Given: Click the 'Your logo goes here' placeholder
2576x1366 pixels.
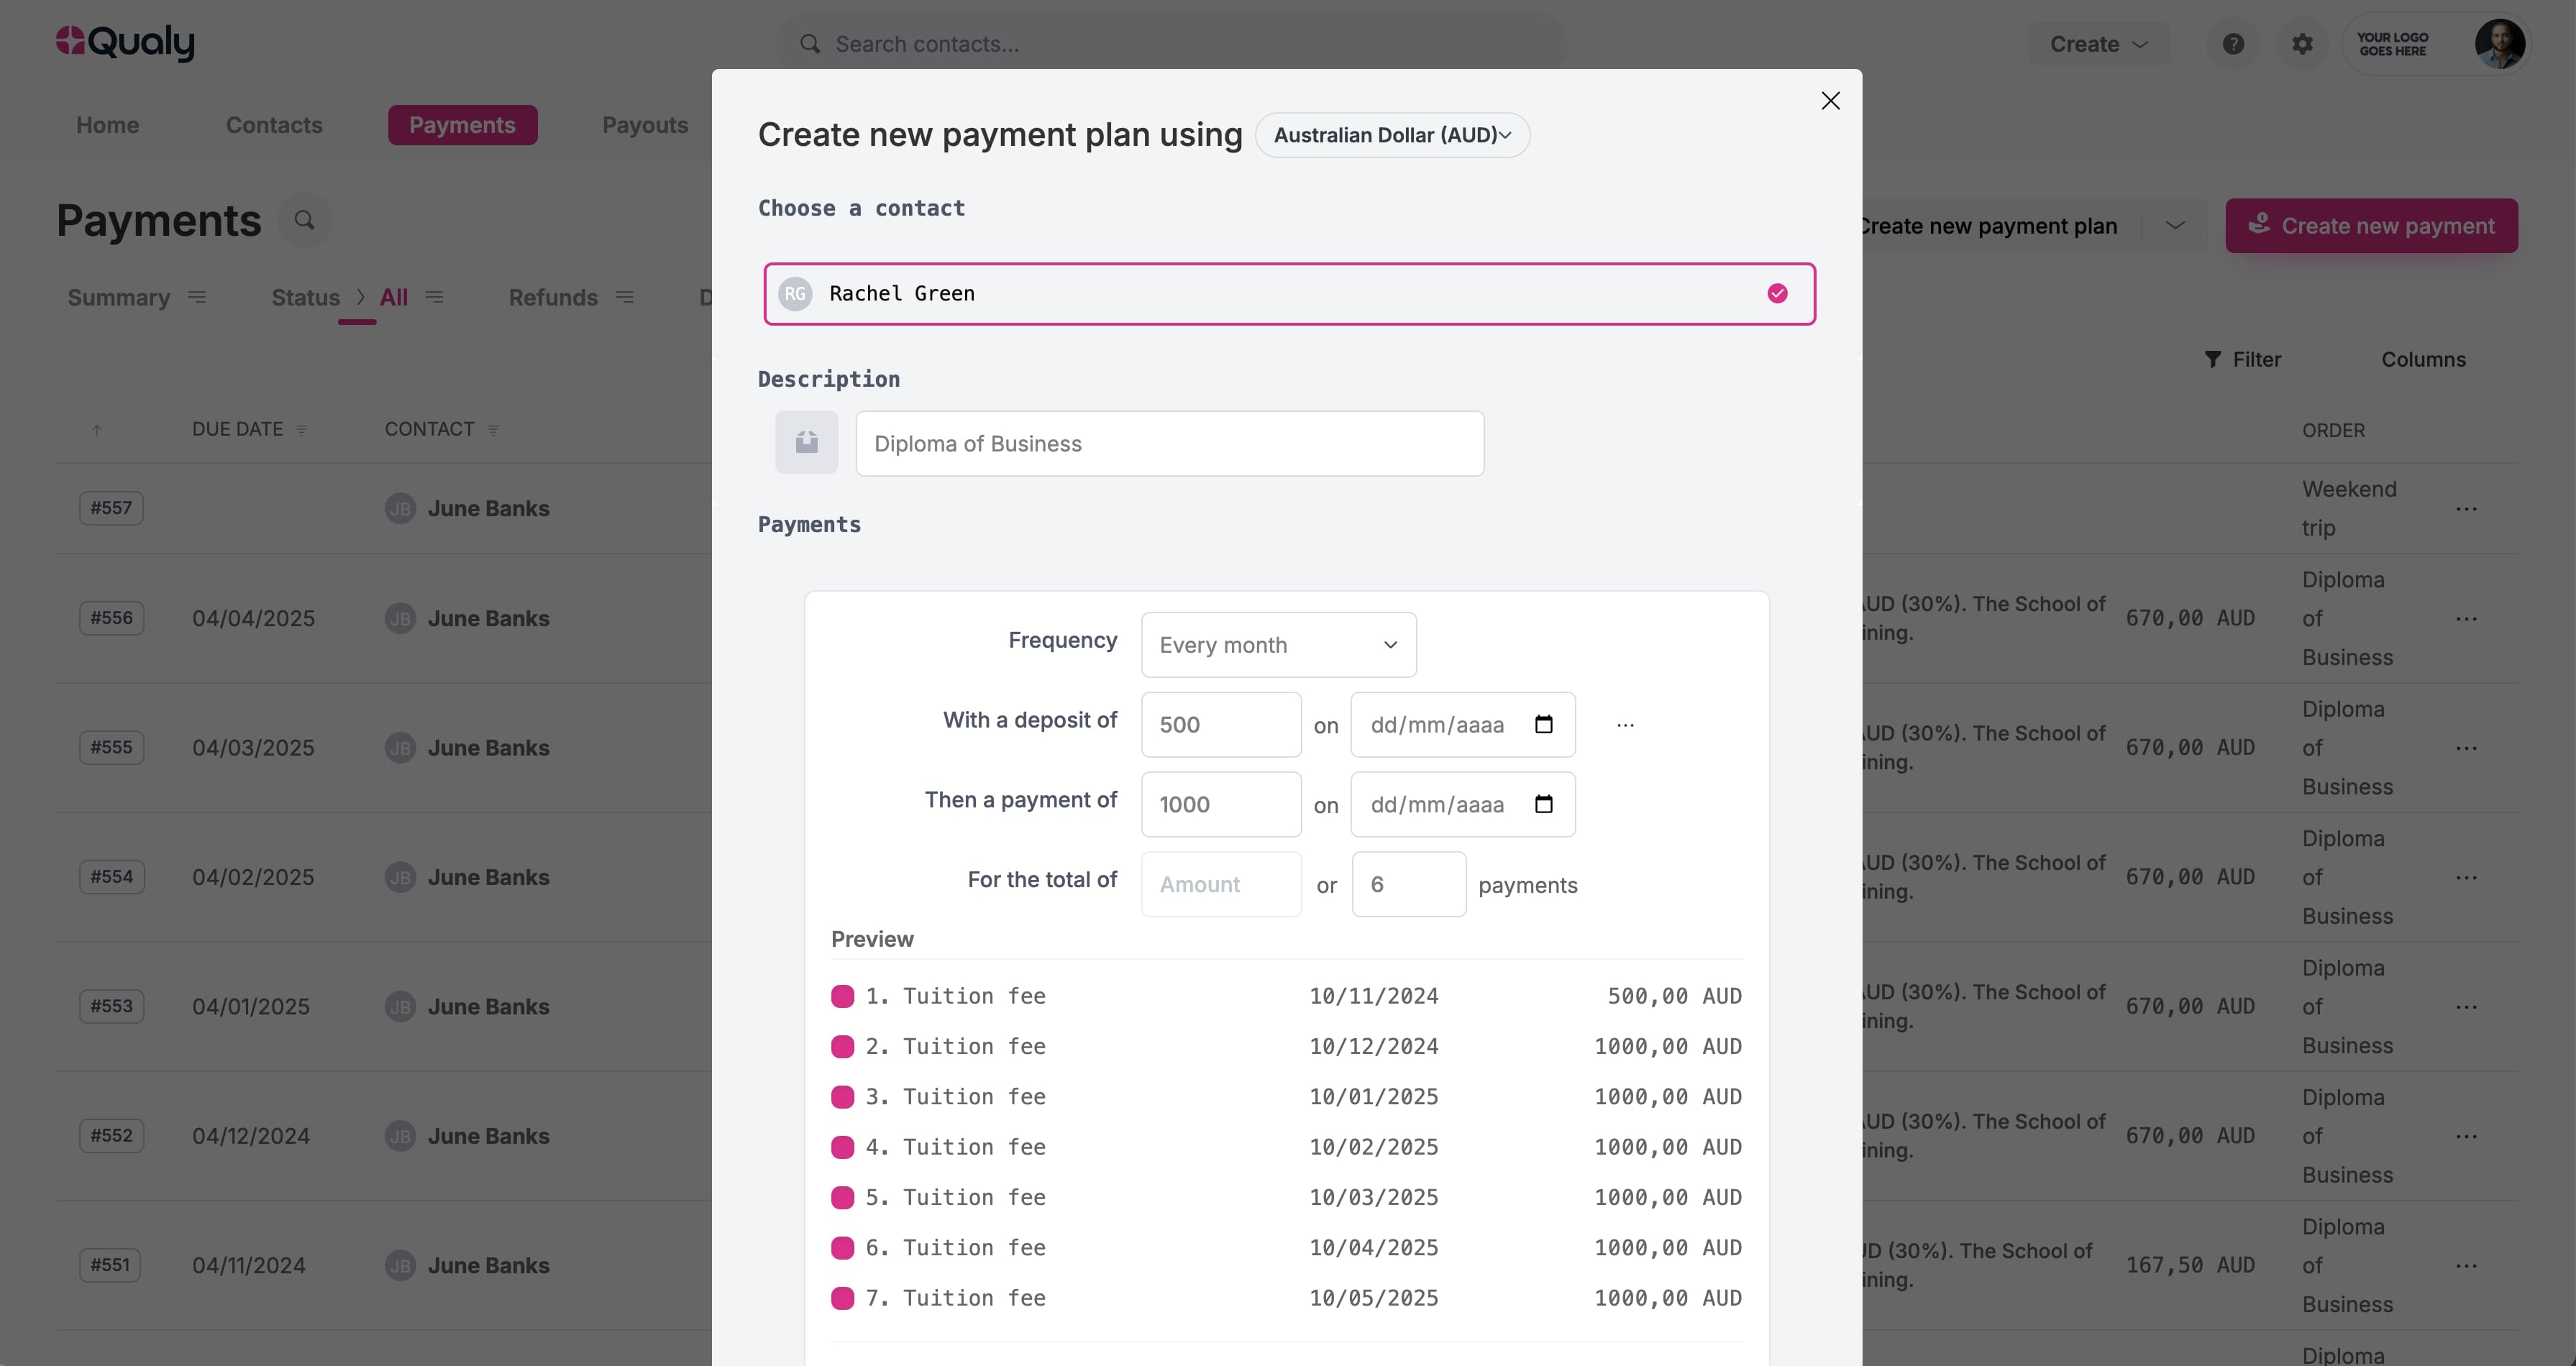Looking at the screenshot, I should click(2392, 44).
